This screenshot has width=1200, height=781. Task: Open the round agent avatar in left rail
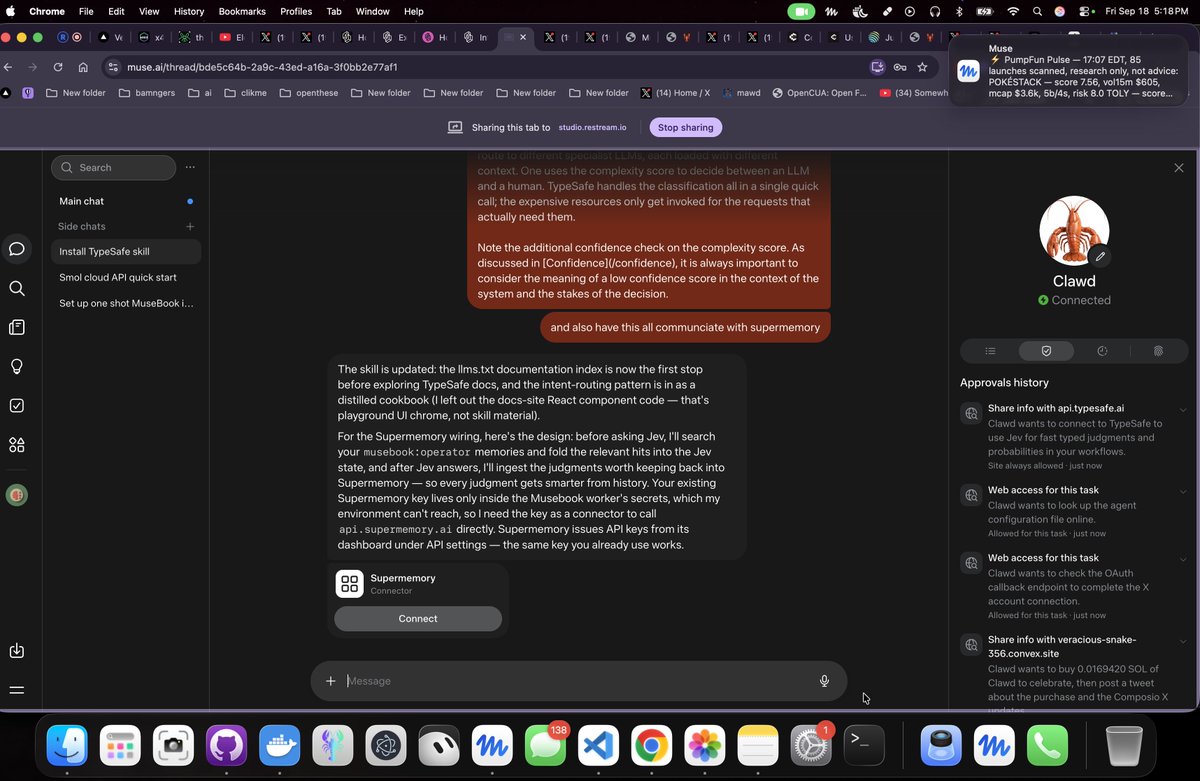(17, 494)
